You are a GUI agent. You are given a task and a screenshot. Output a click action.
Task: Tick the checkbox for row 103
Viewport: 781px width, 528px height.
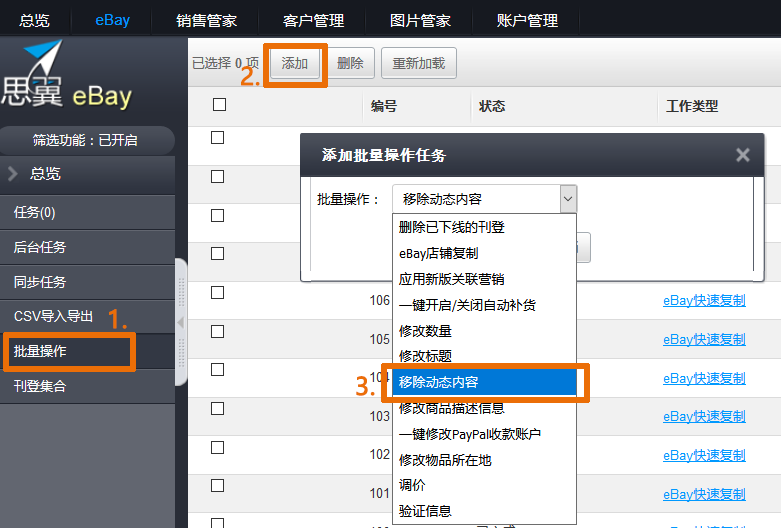(x=217, y=408)
